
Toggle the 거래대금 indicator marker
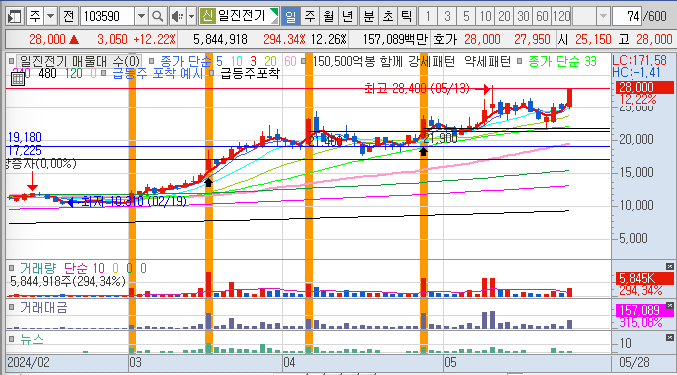(x=12, y=307)
